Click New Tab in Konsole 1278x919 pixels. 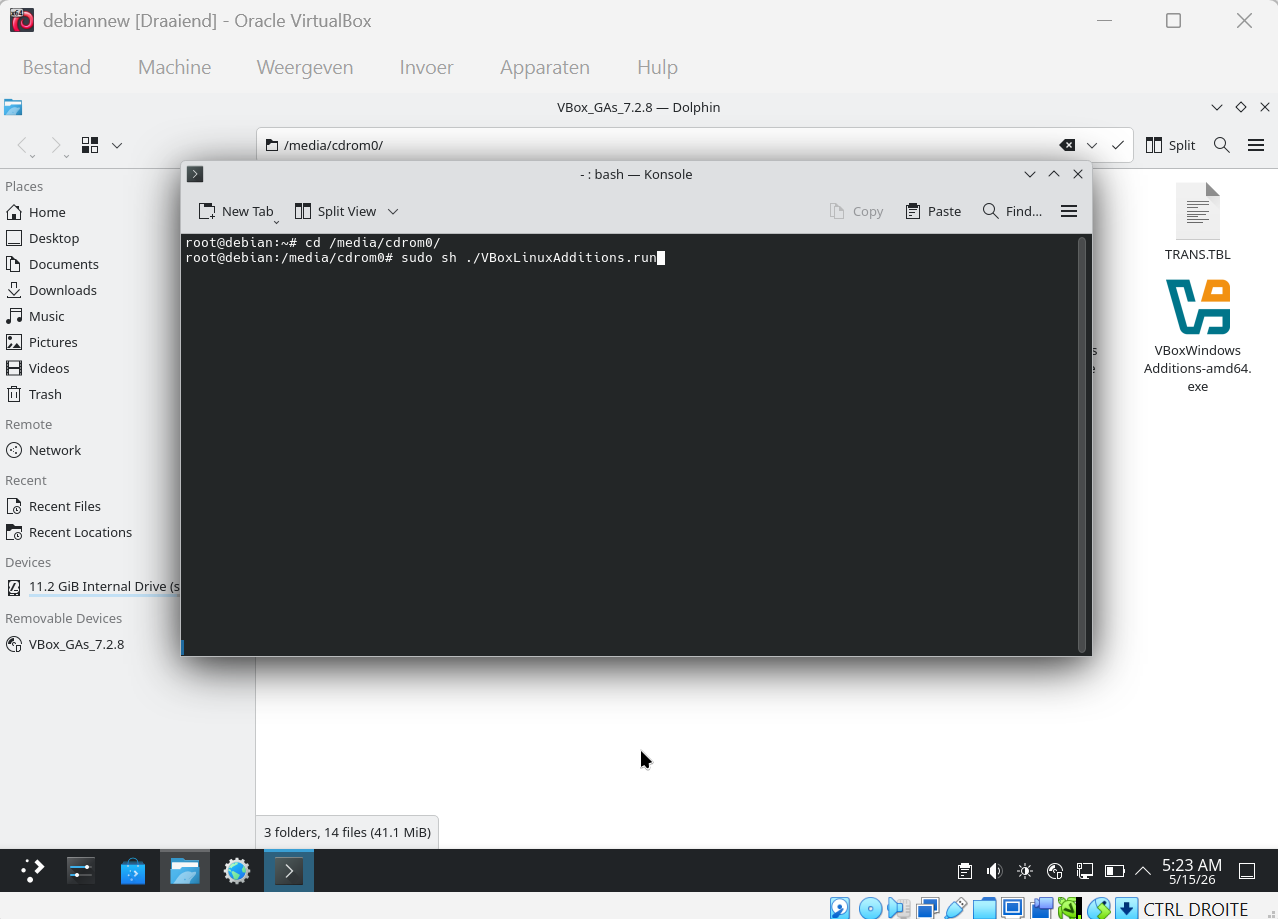[236, 211]
